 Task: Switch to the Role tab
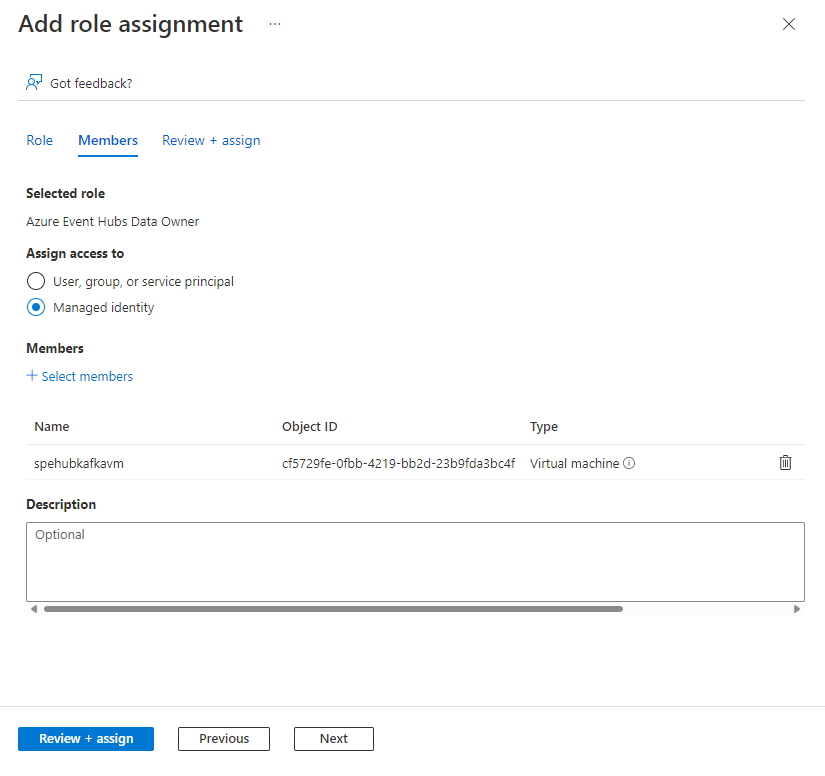click(x=39, y=140)
